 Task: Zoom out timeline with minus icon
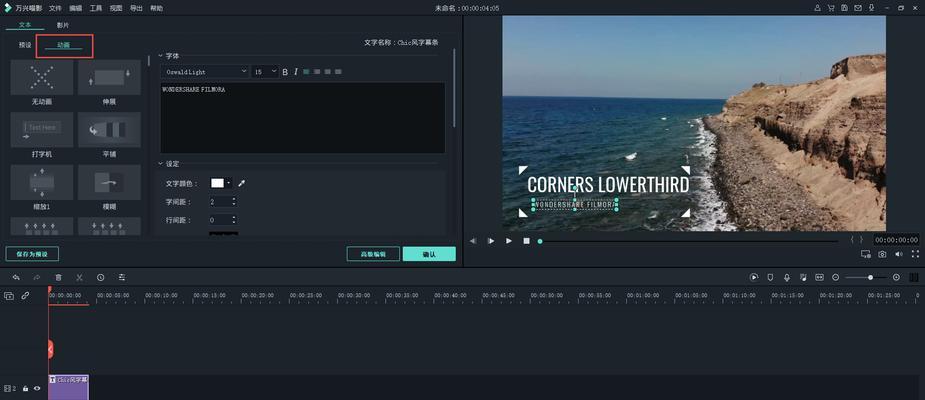tap(835, 277)
